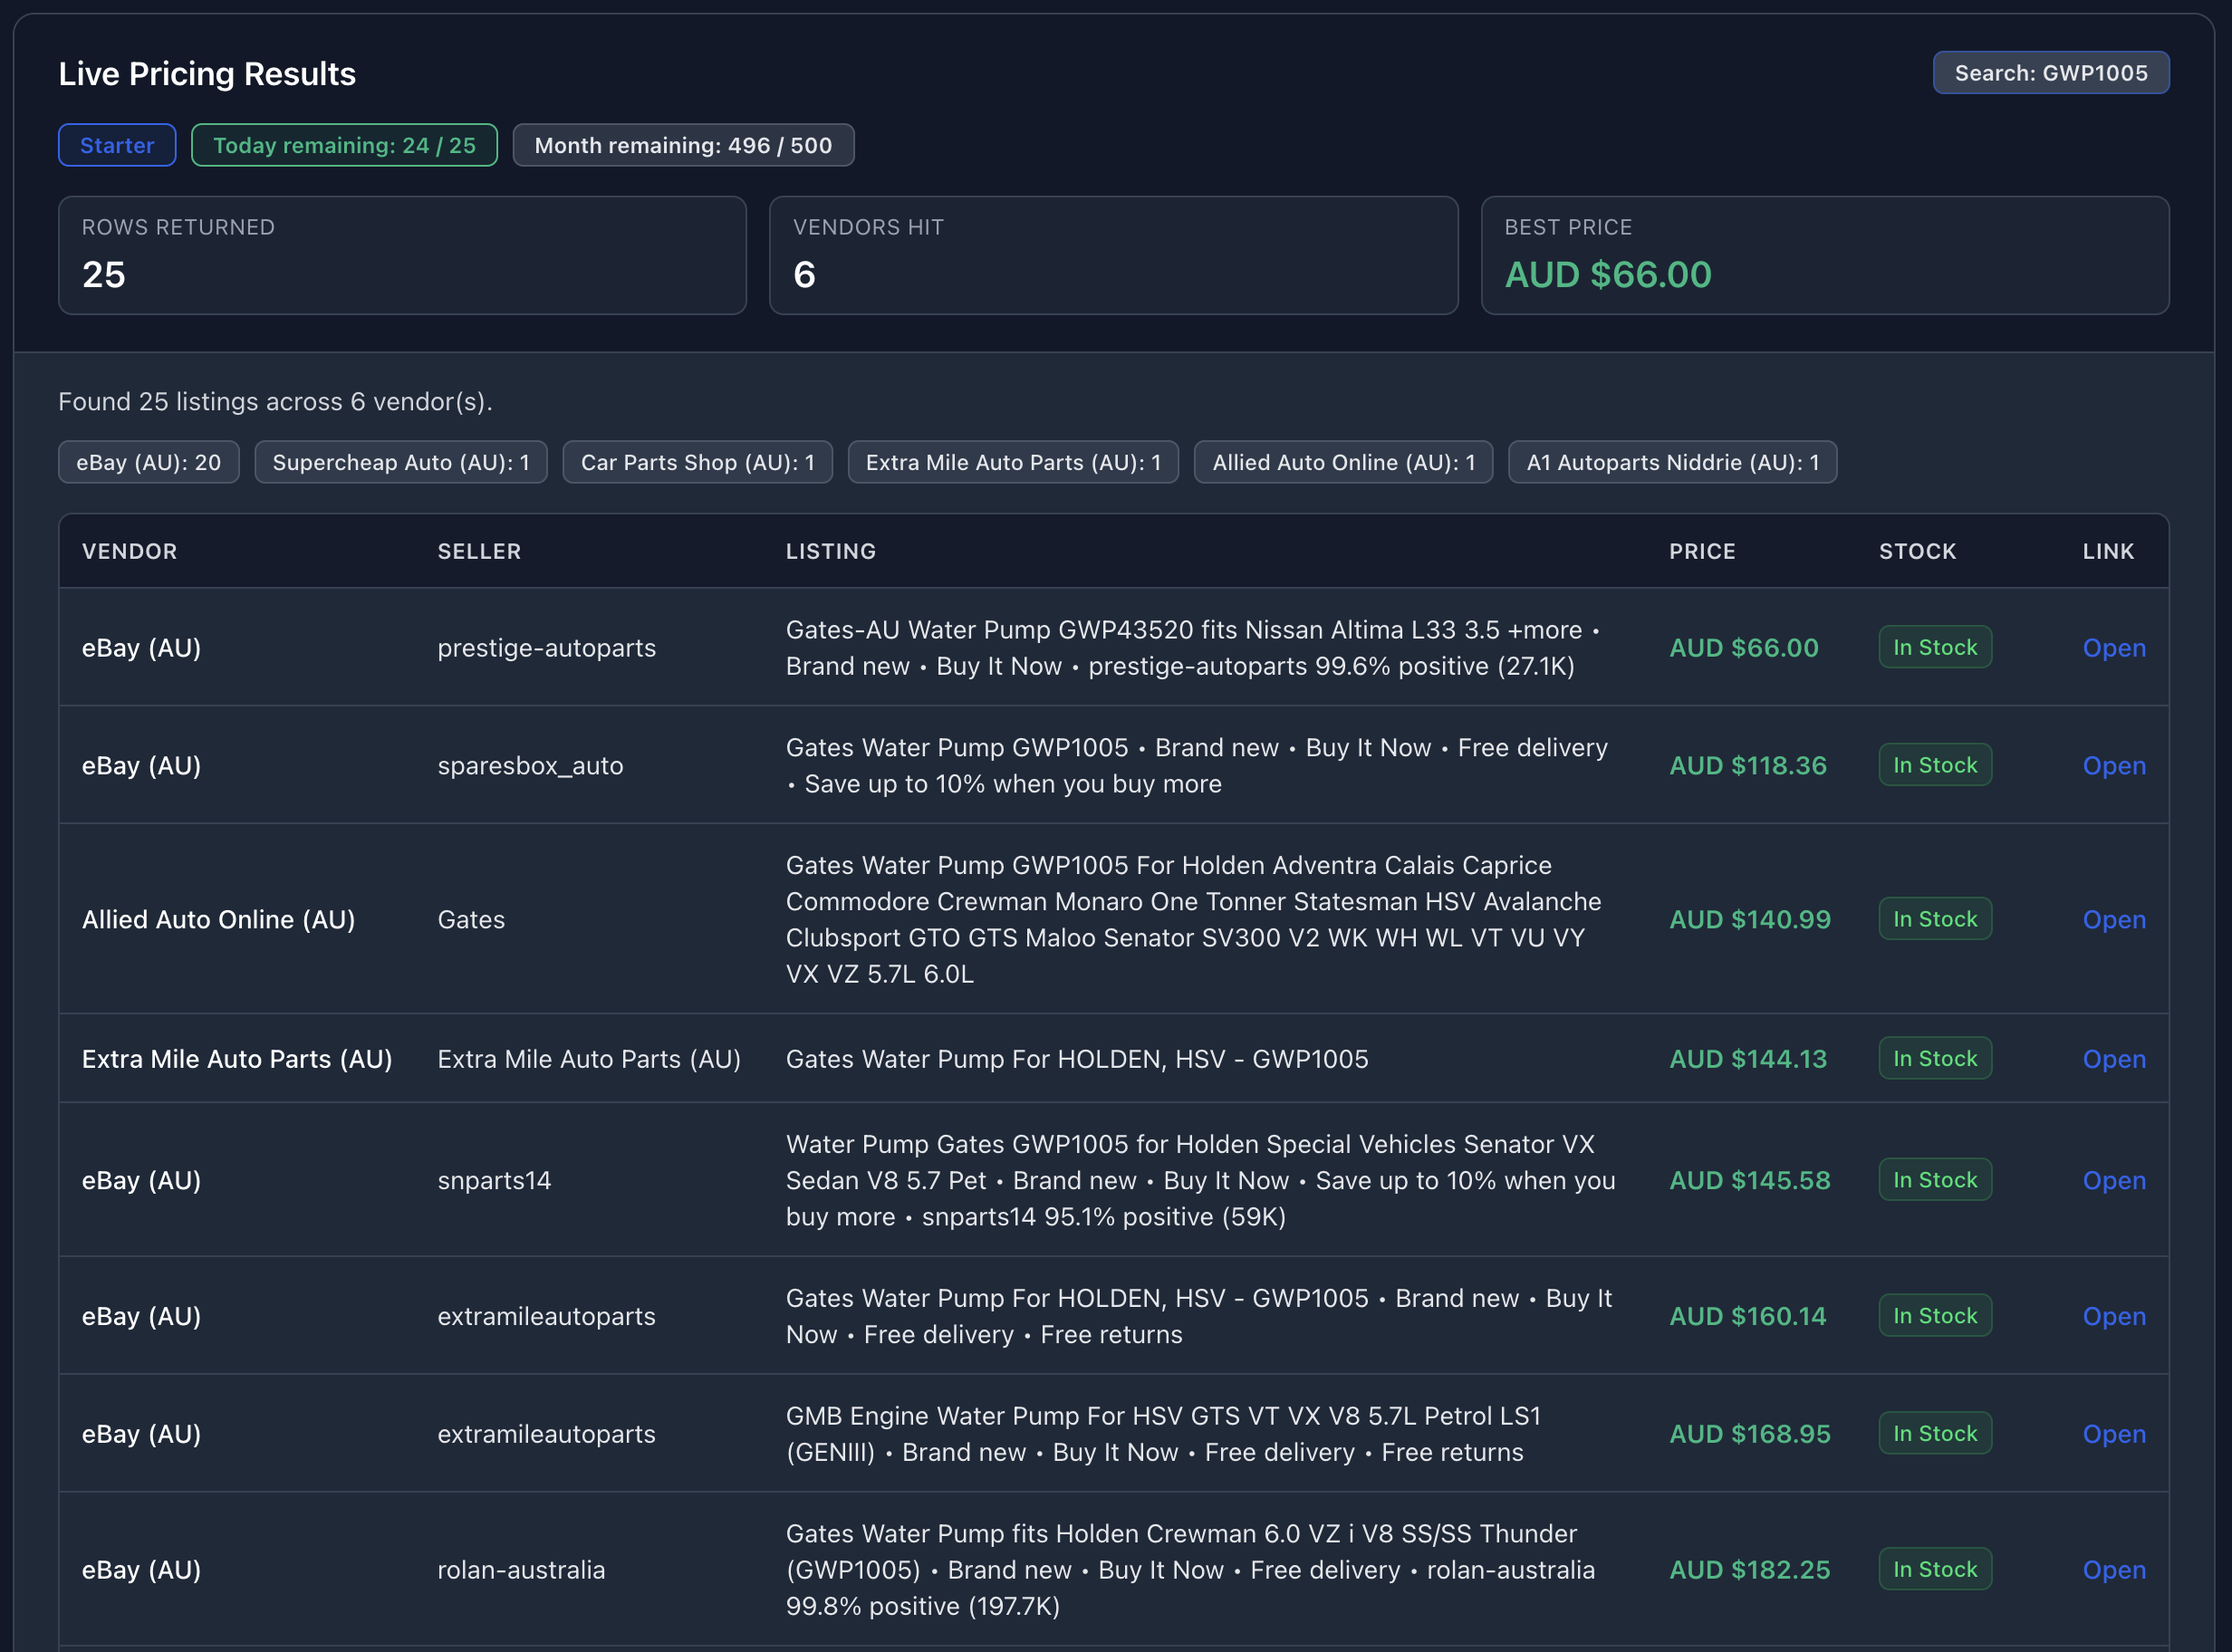Viewport: 2232px width, 1652px height.
Task: Click the Starter plan badge
Action: click(x=117, y=145)
